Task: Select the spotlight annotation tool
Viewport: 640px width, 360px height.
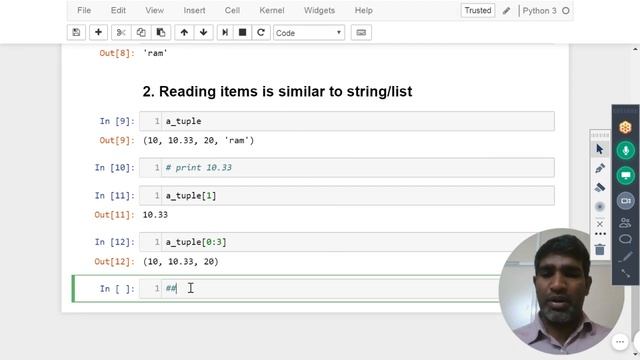Action: coord(600,207)
